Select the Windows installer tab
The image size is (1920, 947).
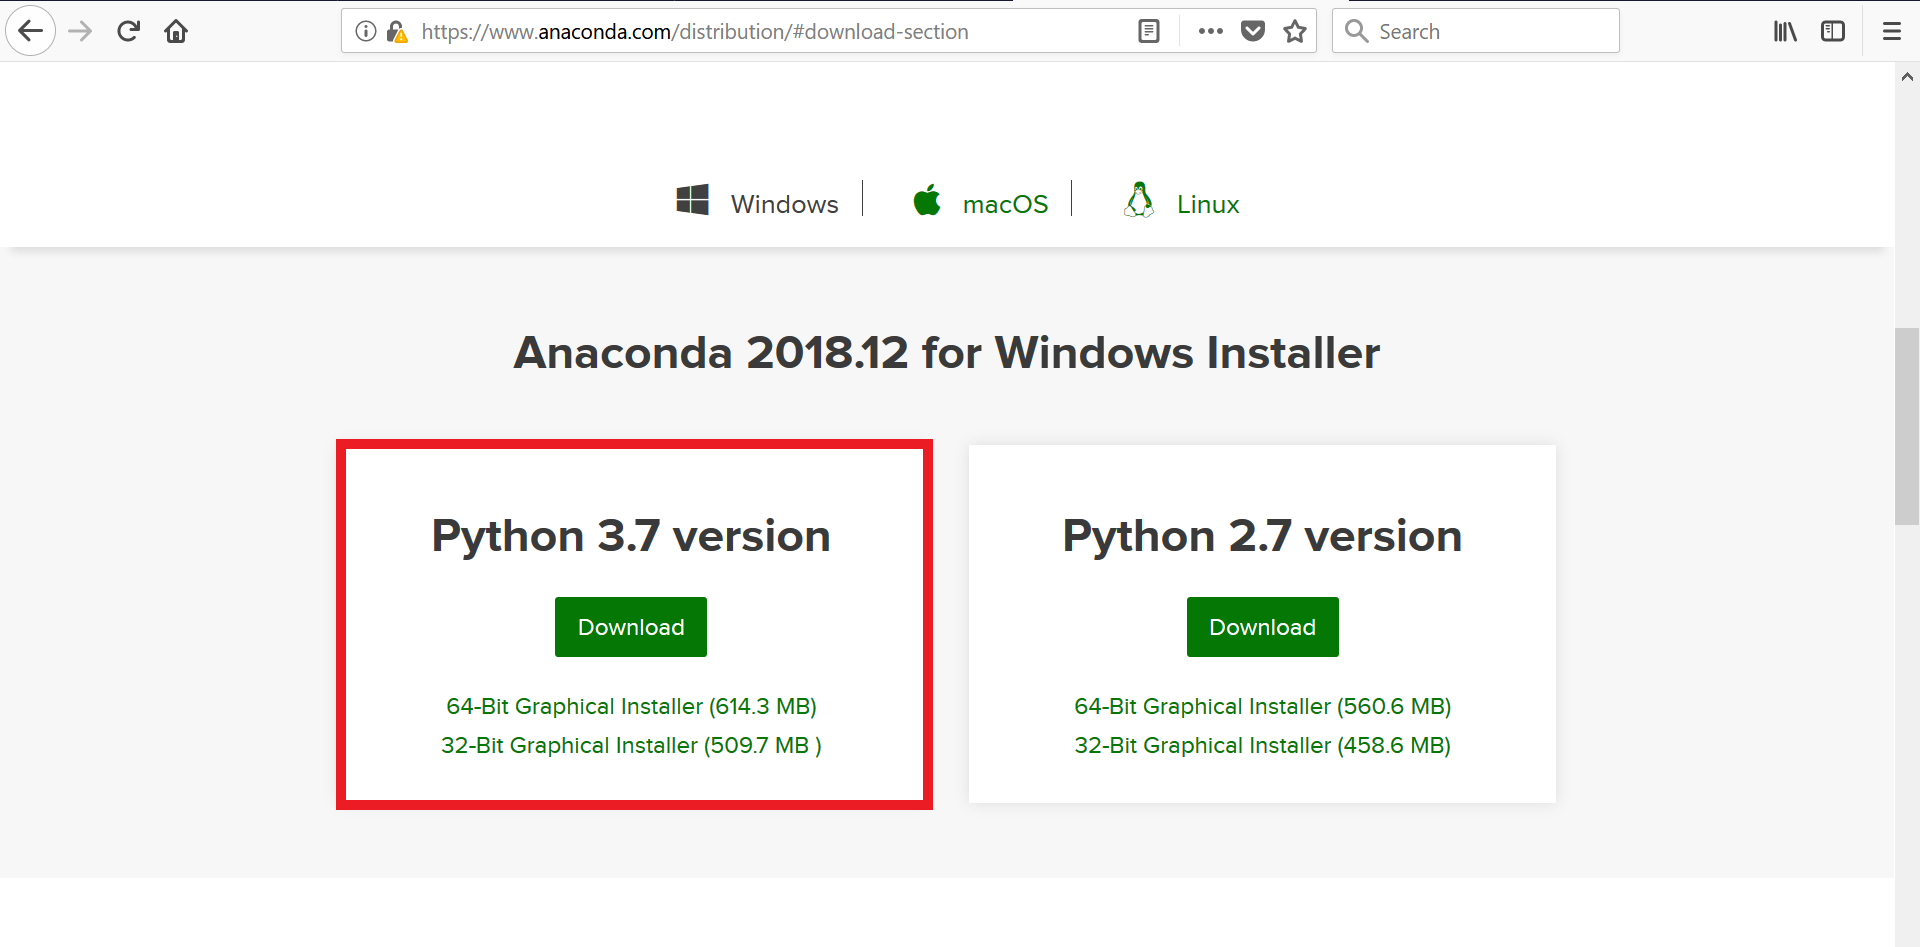(758, 203)
